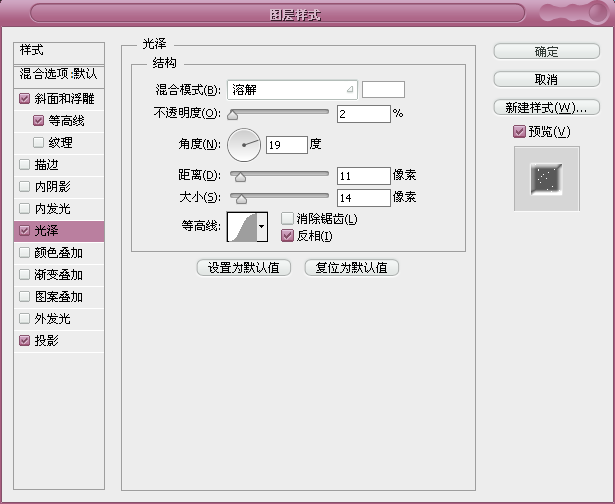
Task: Enable the 图案叠加 checkbox
Action: [24, 296]
